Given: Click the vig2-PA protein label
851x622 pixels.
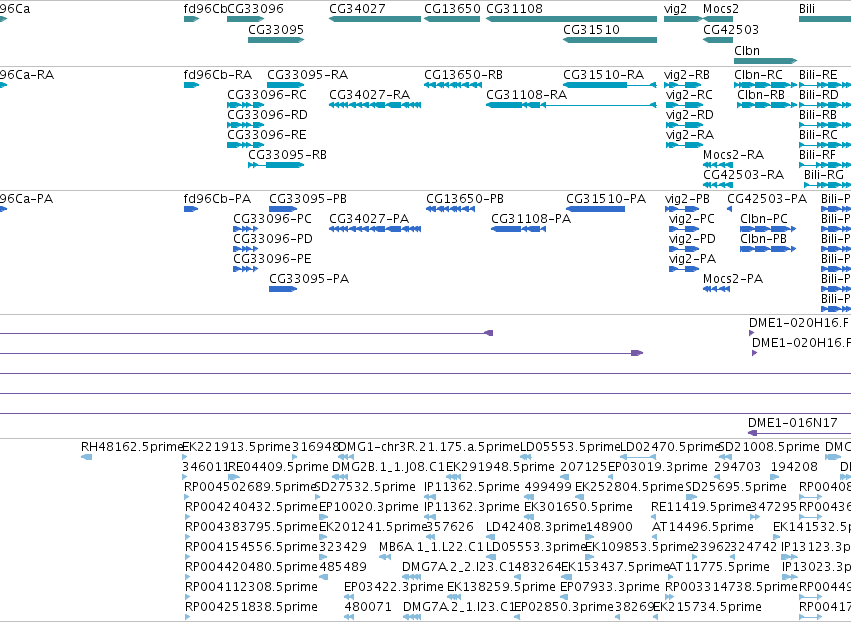Looking at the screenshot, I should 692,258.
